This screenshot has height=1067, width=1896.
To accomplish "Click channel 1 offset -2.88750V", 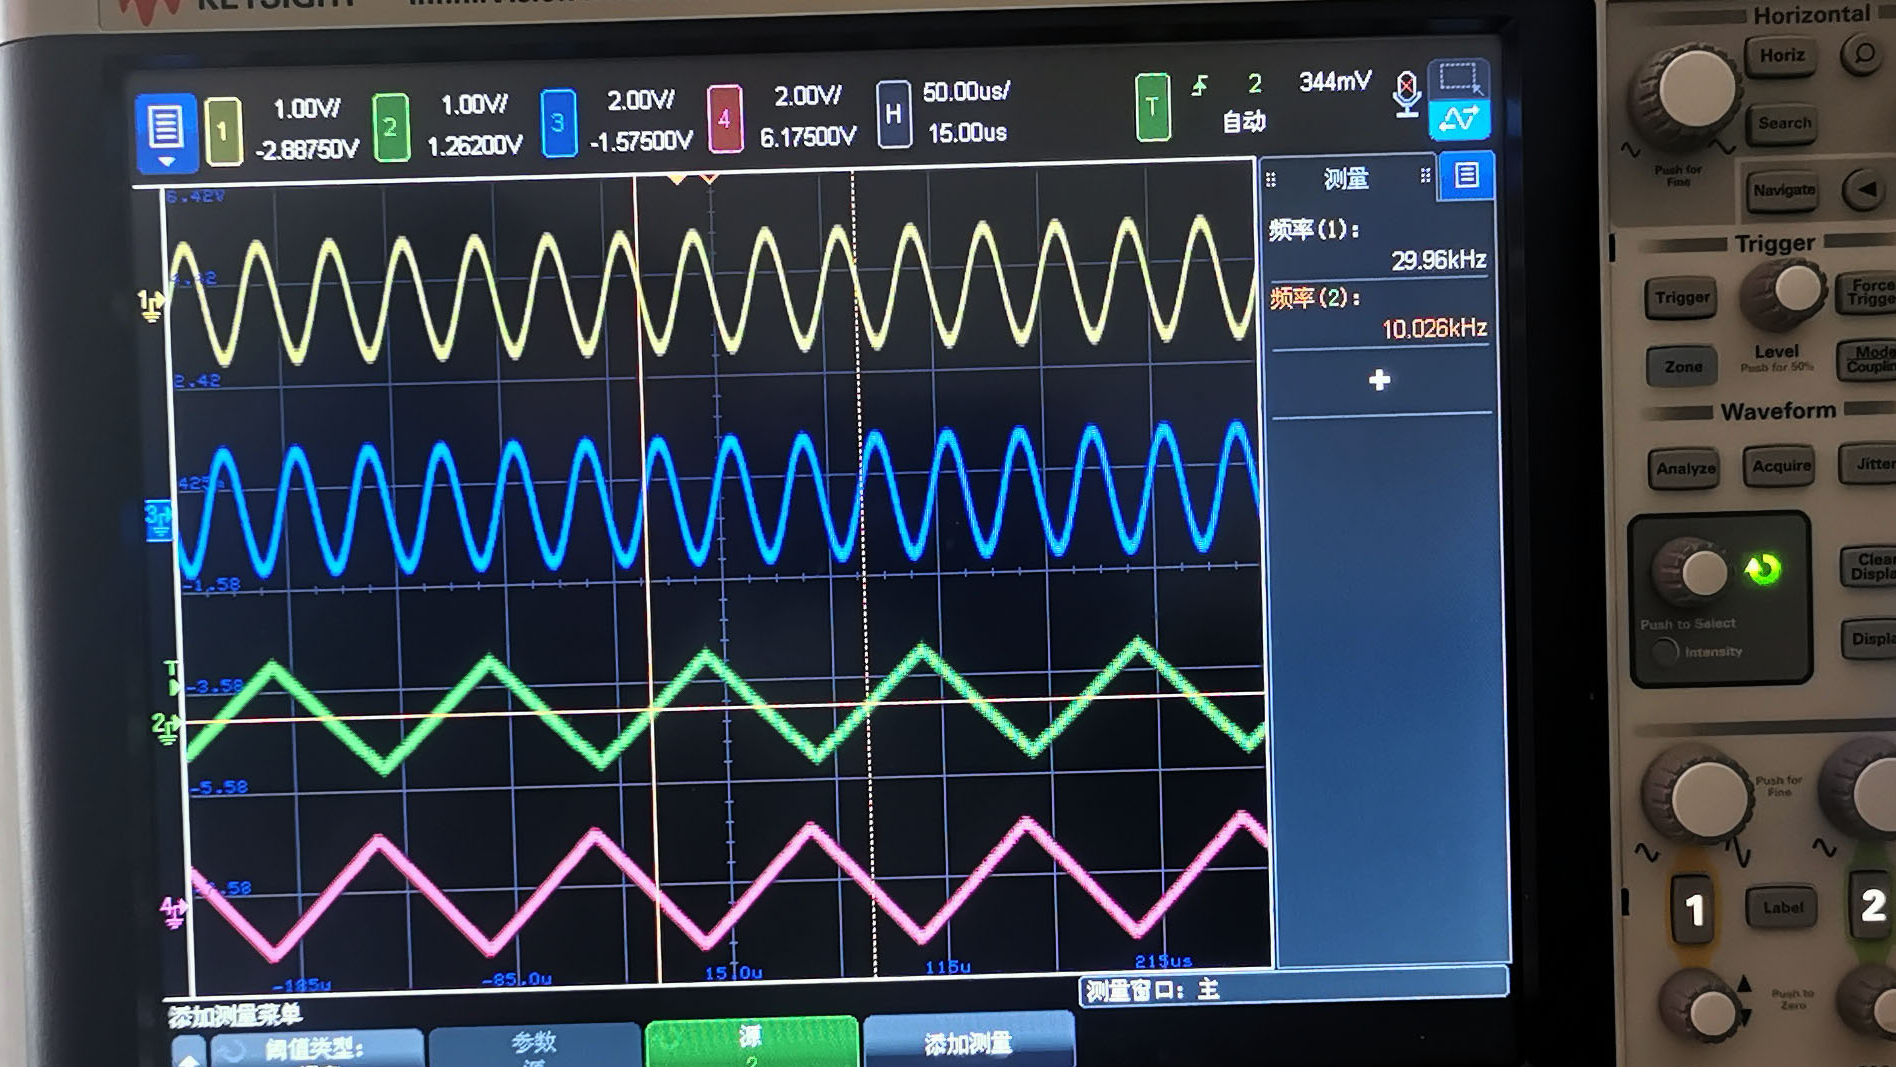I will pos(307,150).
